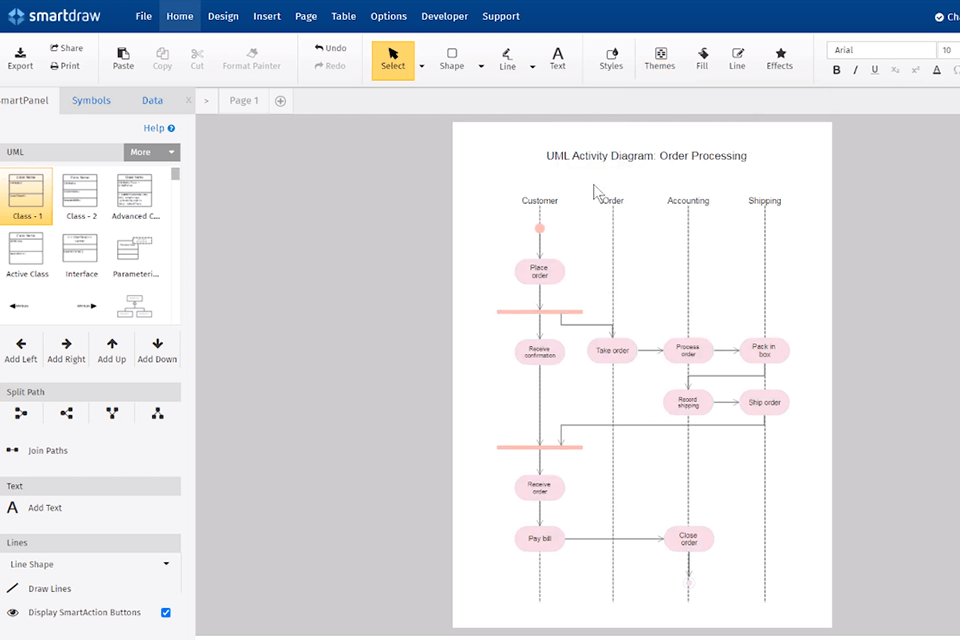Toggle bold text formatting
Screen dimensions: 960x640
pyautogui.click(x=837, y=70)
